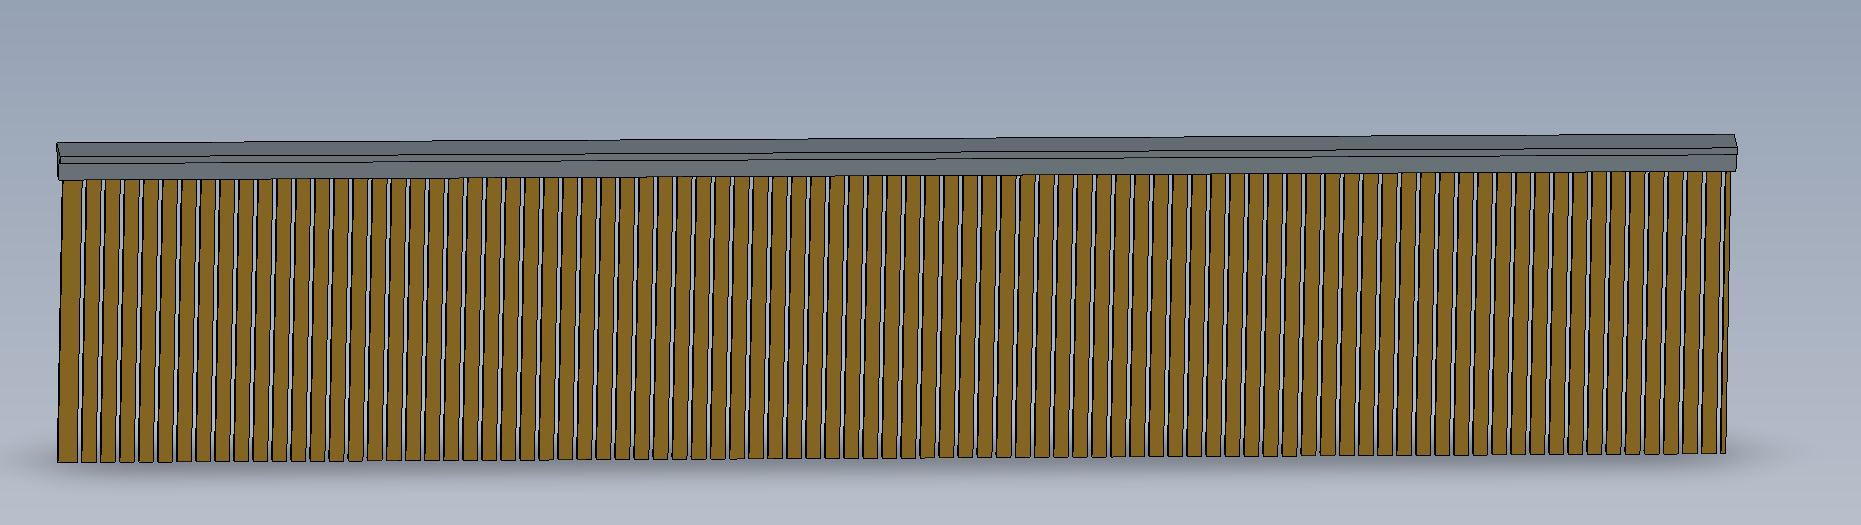
Task: Click the thin middle gray rail band
Action: coord(896,155)
